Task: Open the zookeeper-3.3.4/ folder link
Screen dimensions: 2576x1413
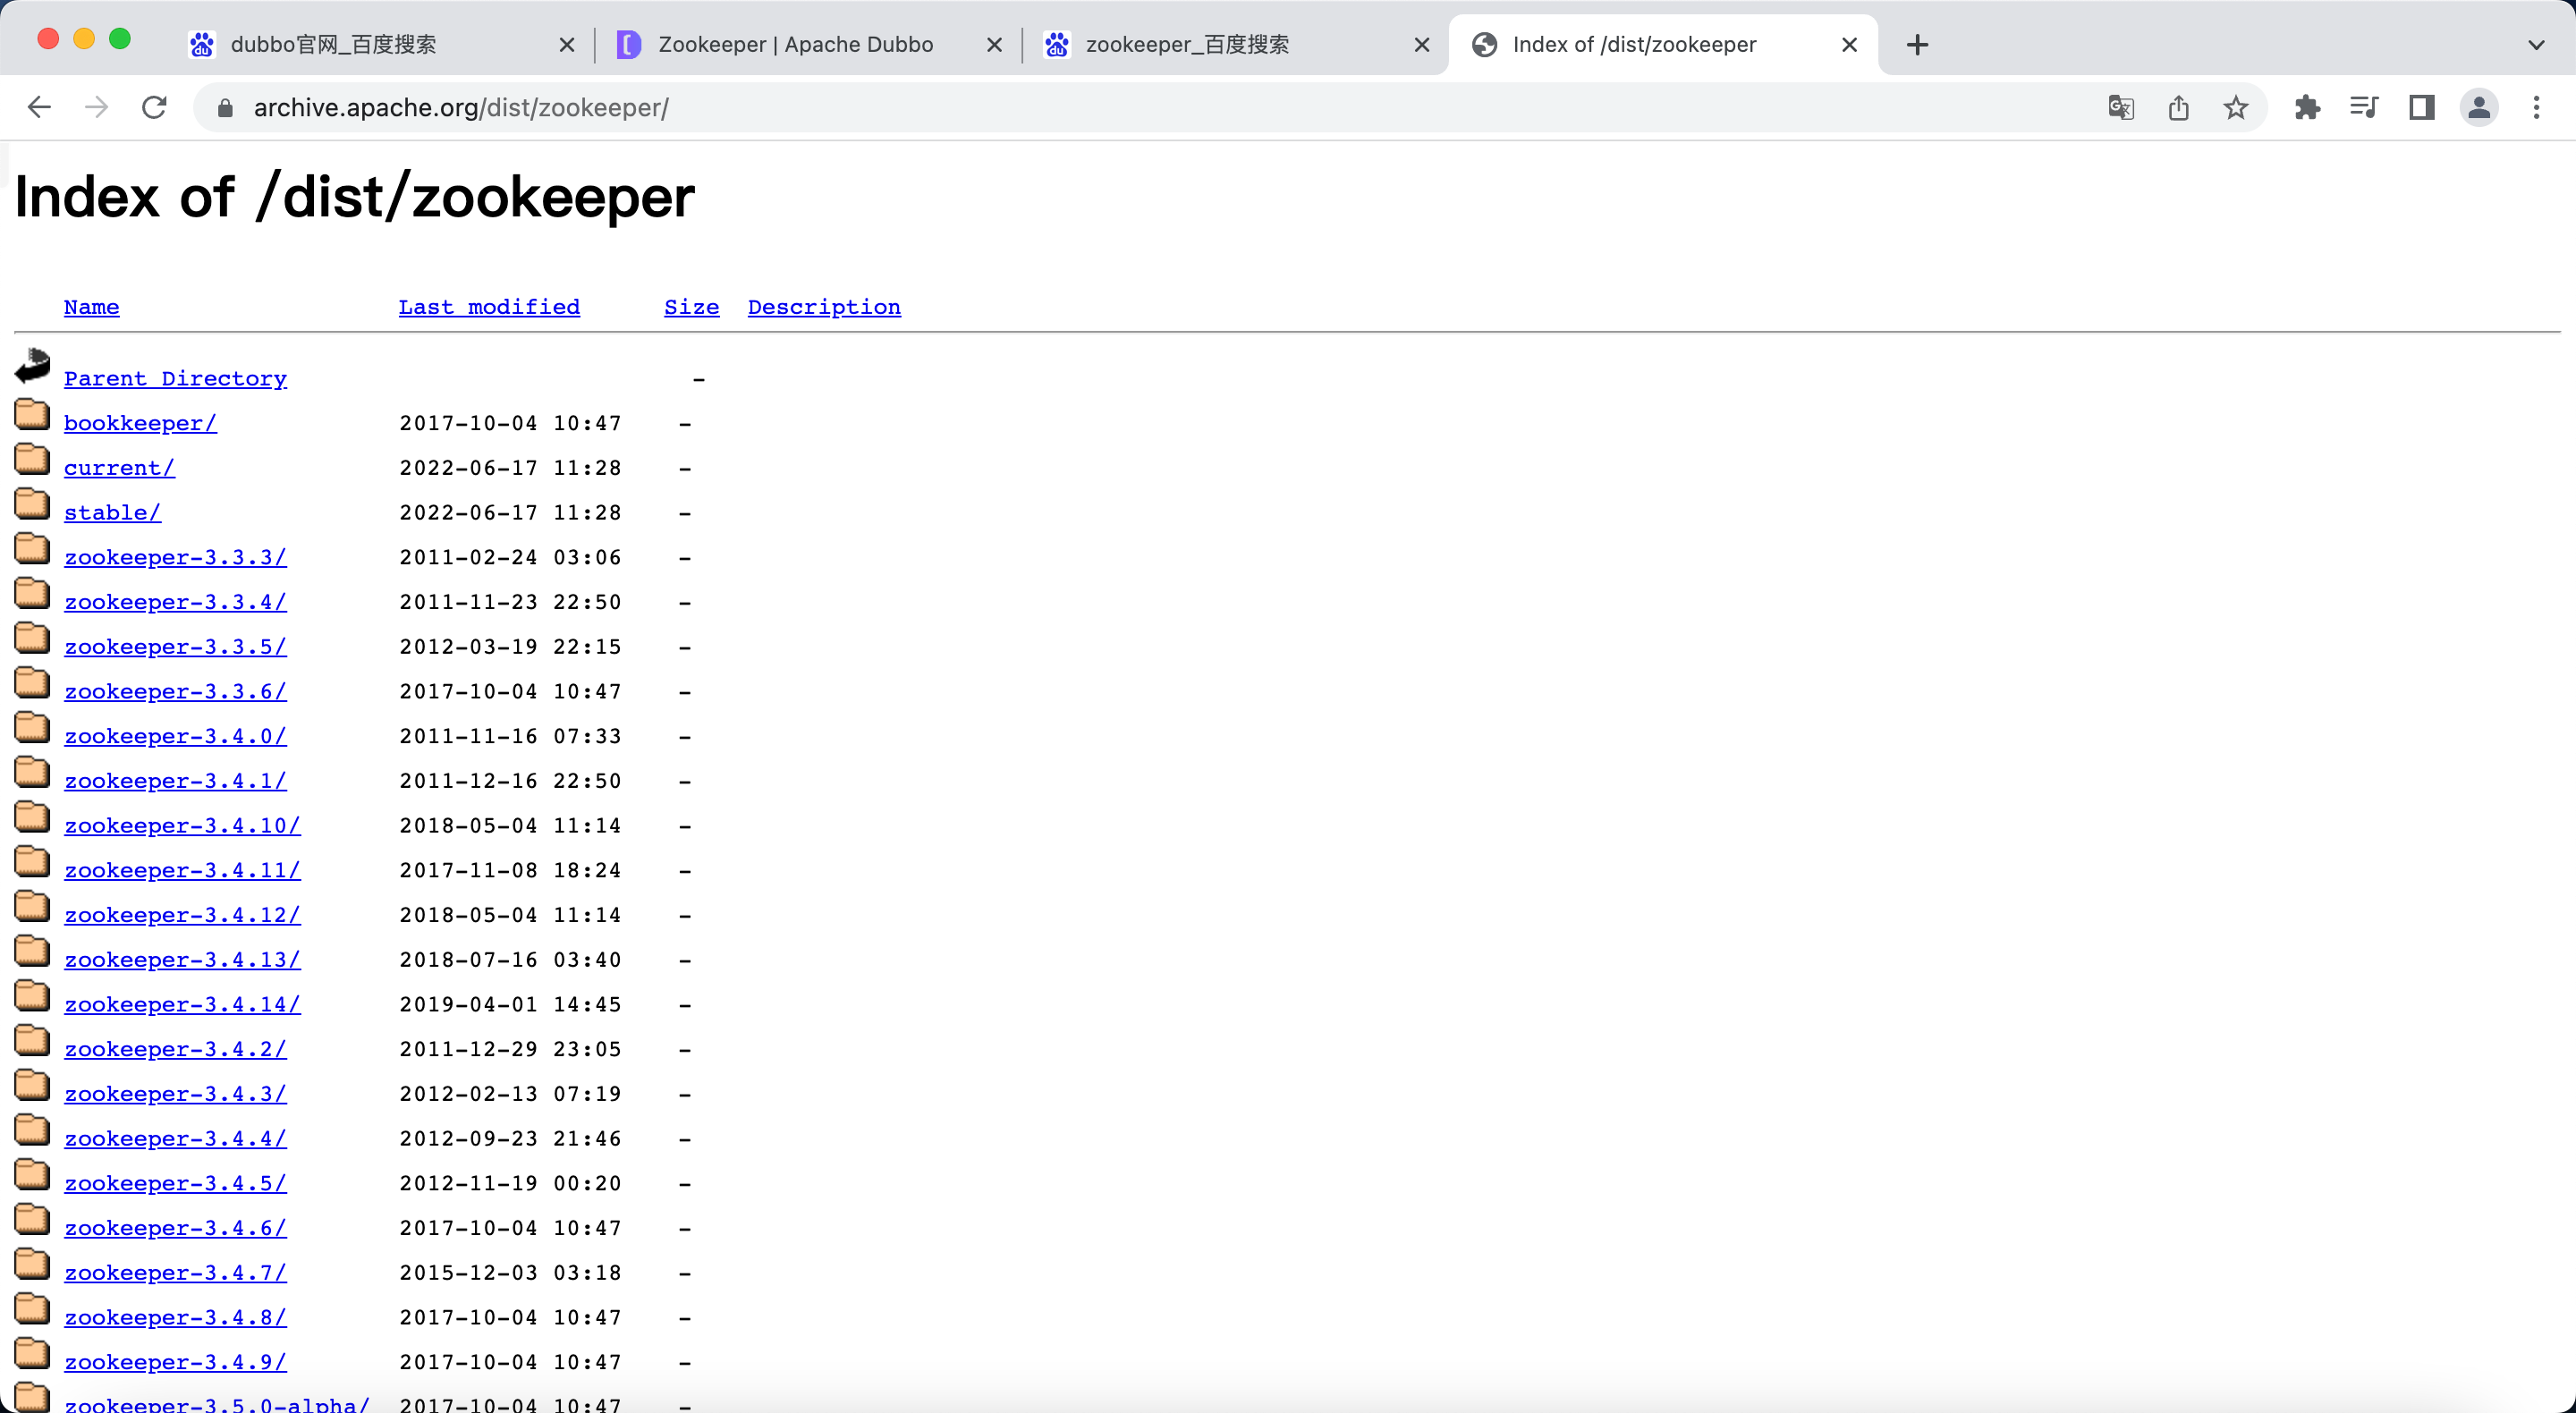Action: point(175,602)
